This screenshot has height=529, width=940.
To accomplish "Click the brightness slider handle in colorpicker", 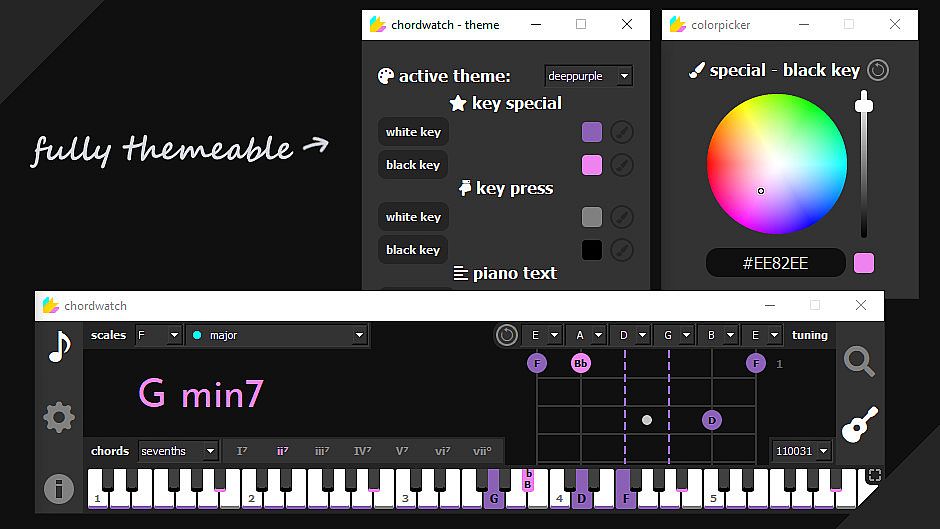I will click(864, 104).
